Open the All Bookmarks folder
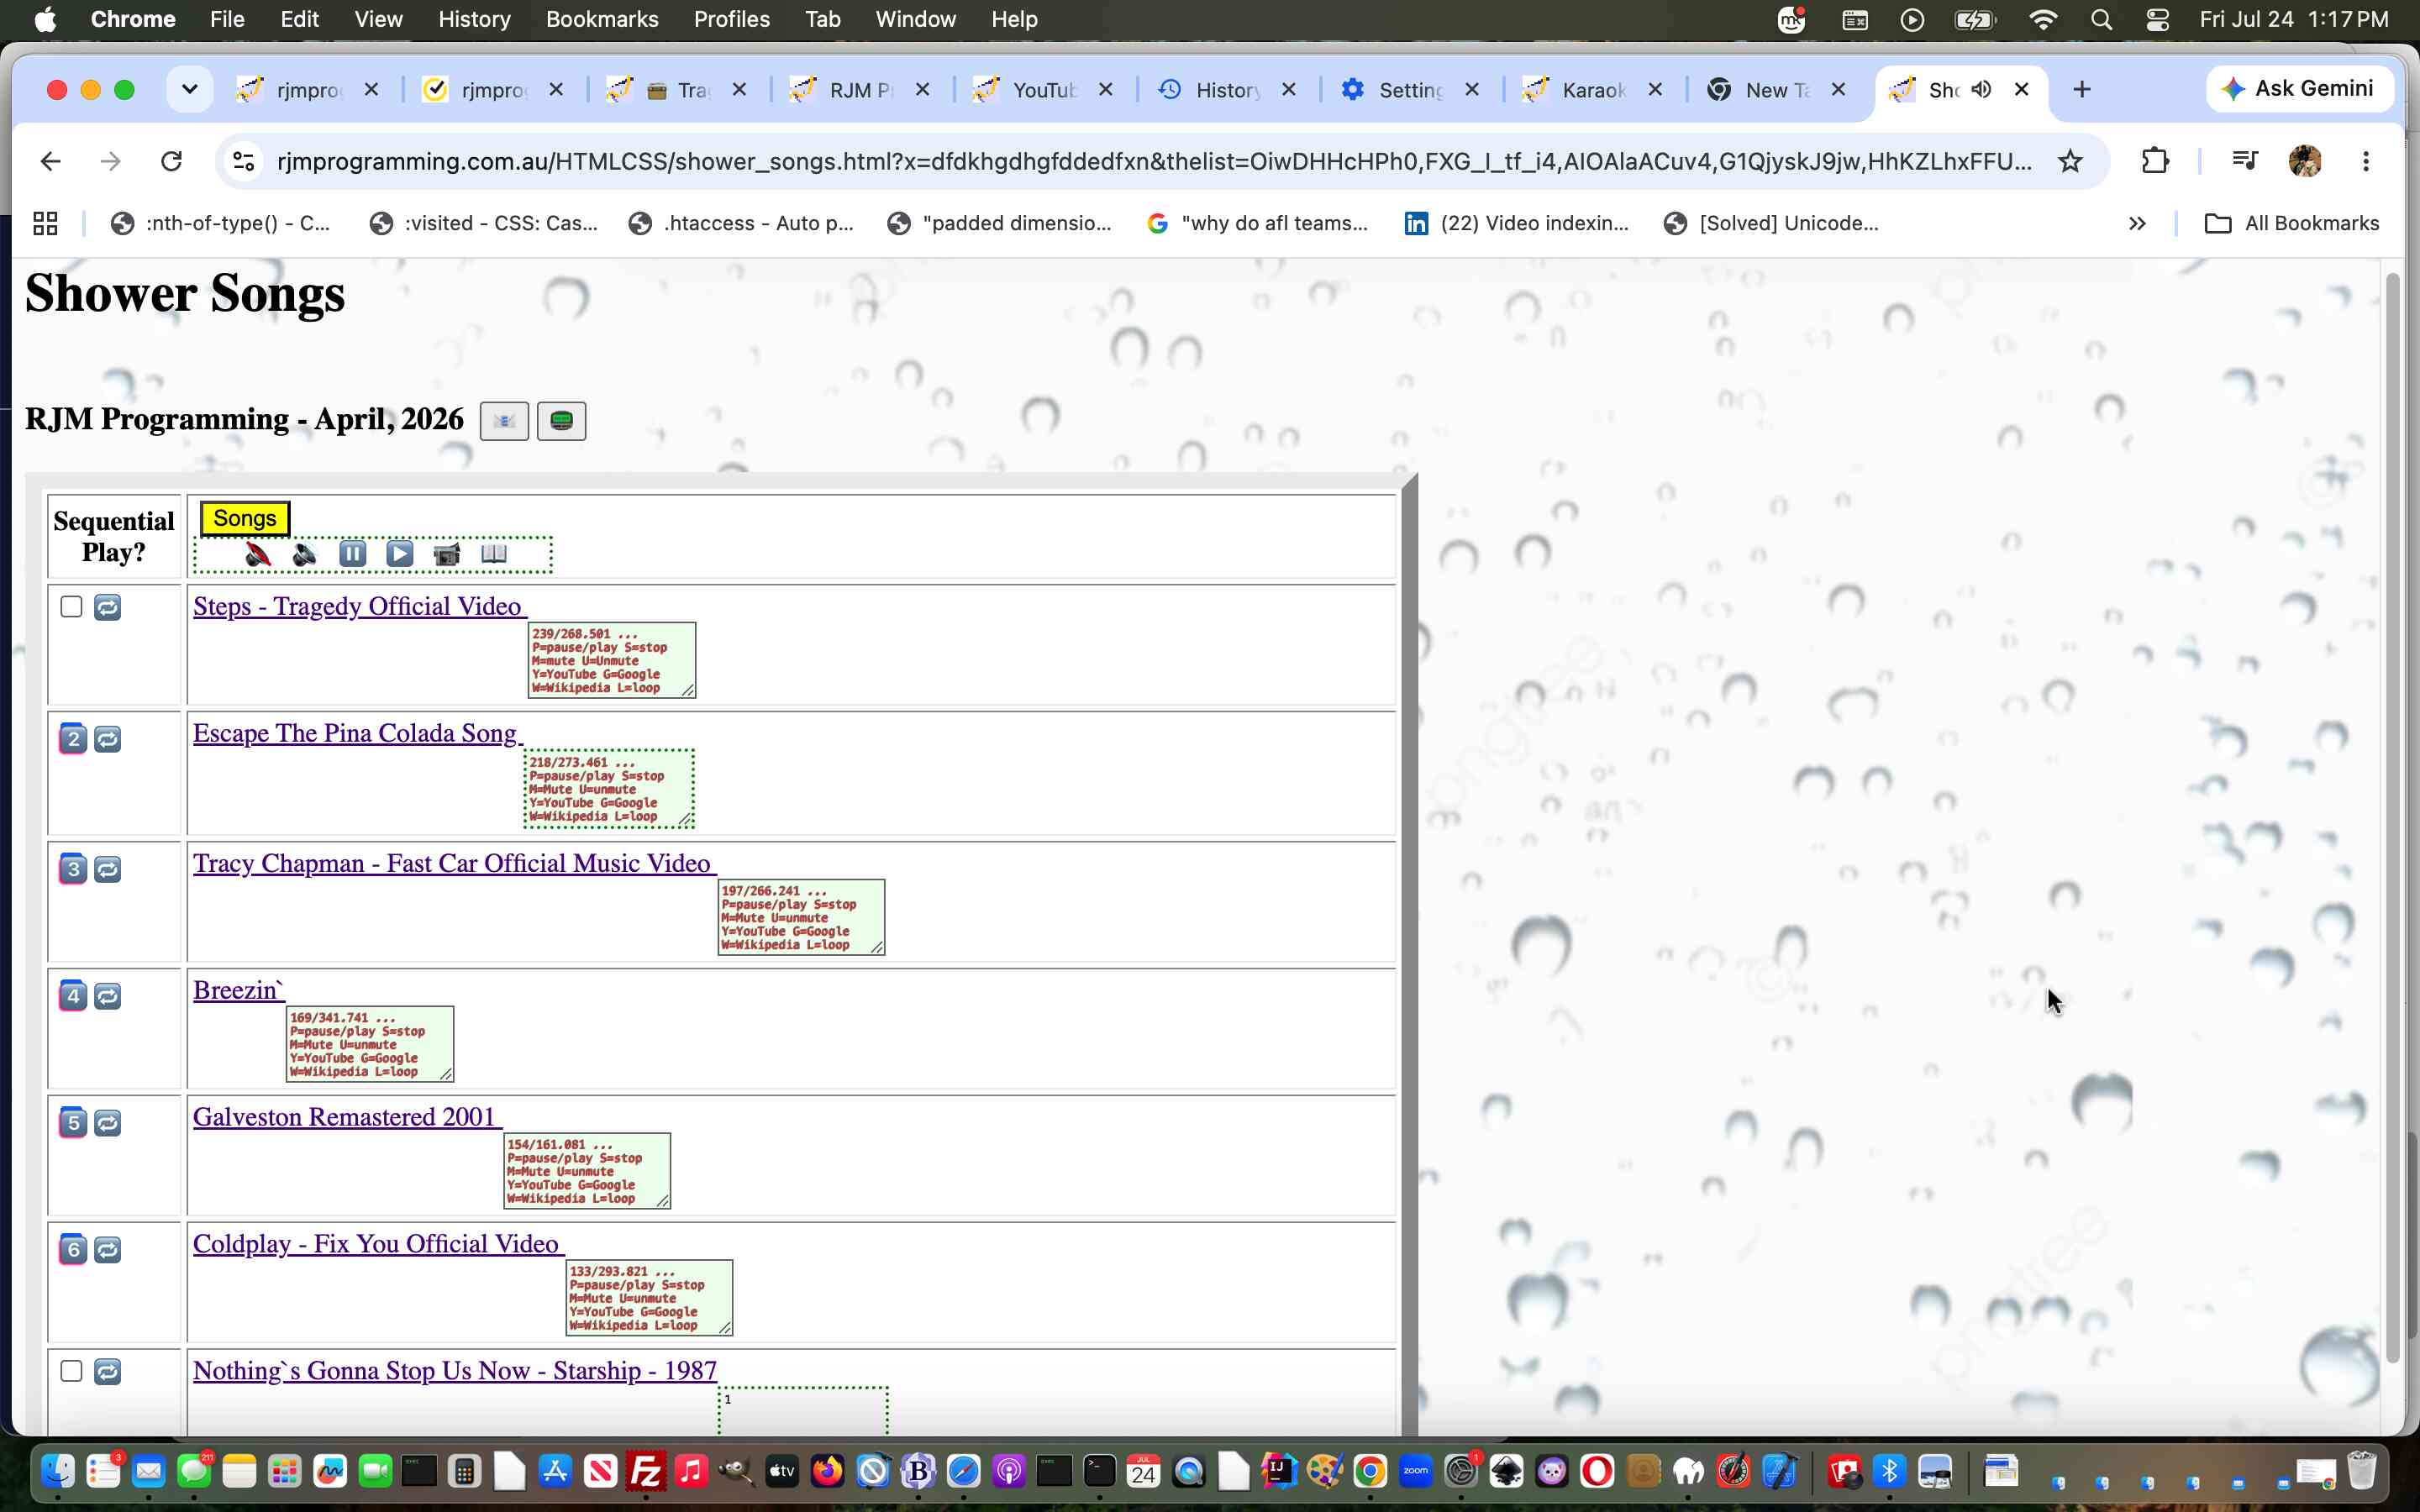 [x=2291, y=223]
